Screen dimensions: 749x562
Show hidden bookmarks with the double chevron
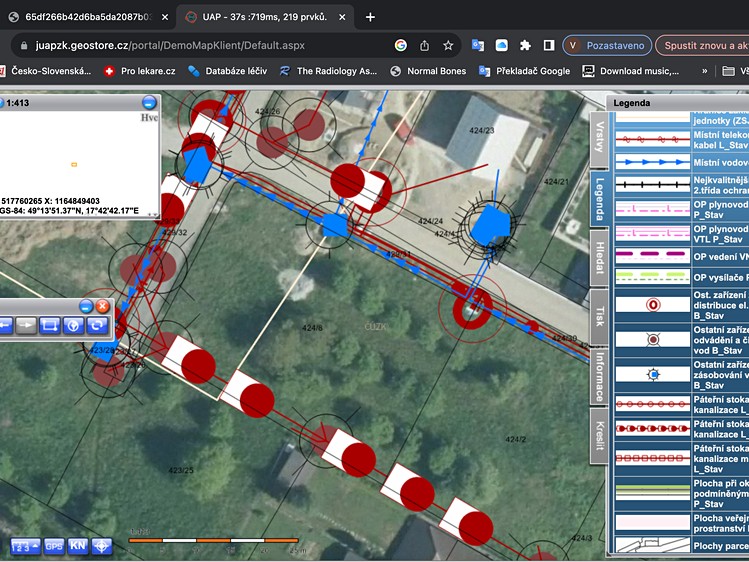click(x=704, y=71)
